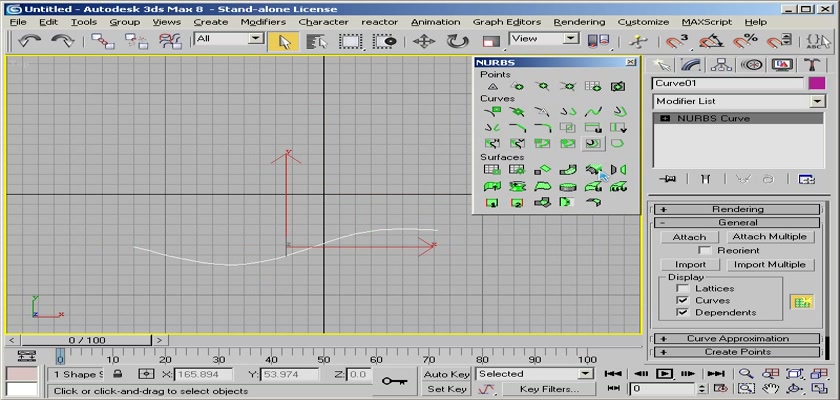Expand the Create Points rollout

pyautogui.click(x=737, y=352)
